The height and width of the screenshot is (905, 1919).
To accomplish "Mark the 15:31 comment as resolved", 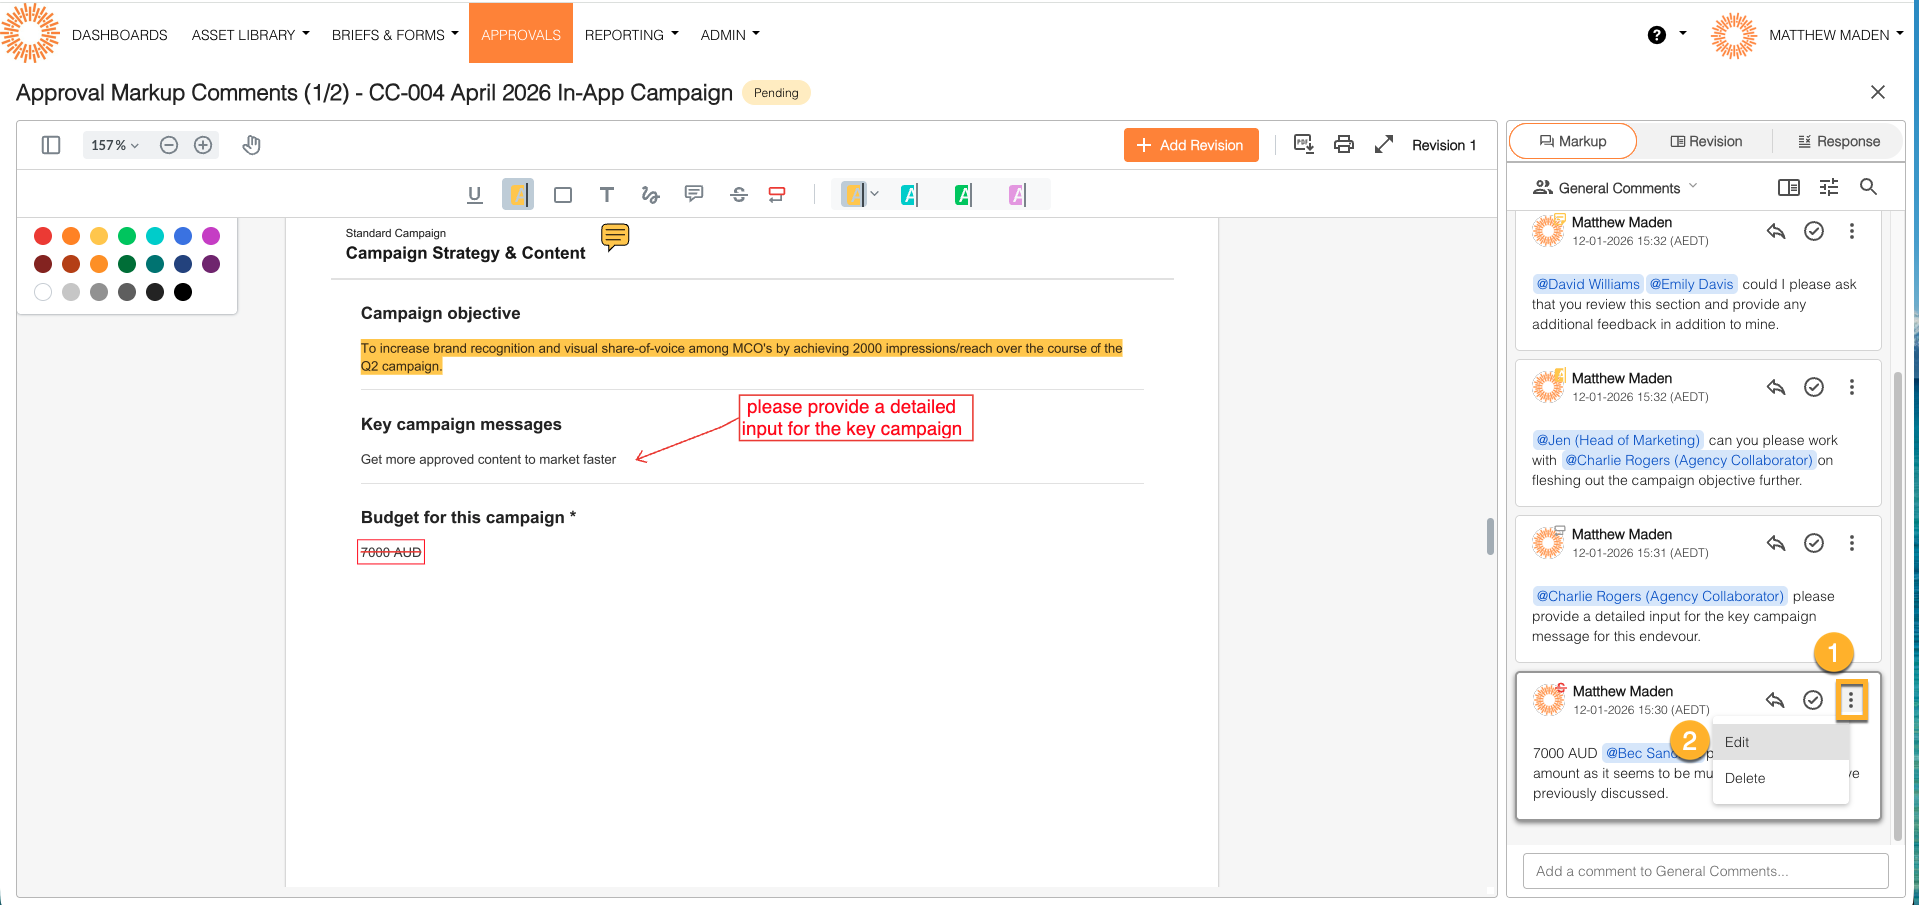I will pyautogui.click(x=1814, y=543).
